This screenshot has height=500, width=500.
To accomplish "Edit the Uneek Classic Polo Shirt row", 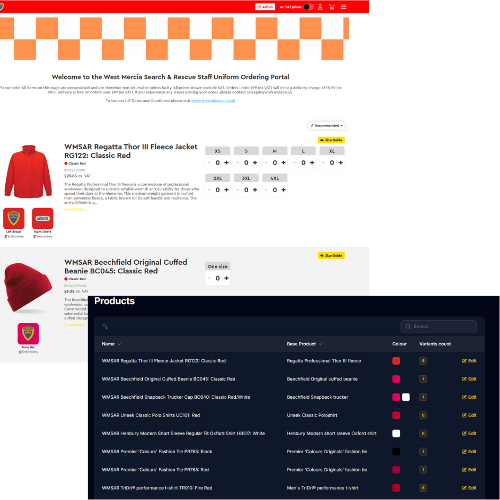I will point(469,415).
